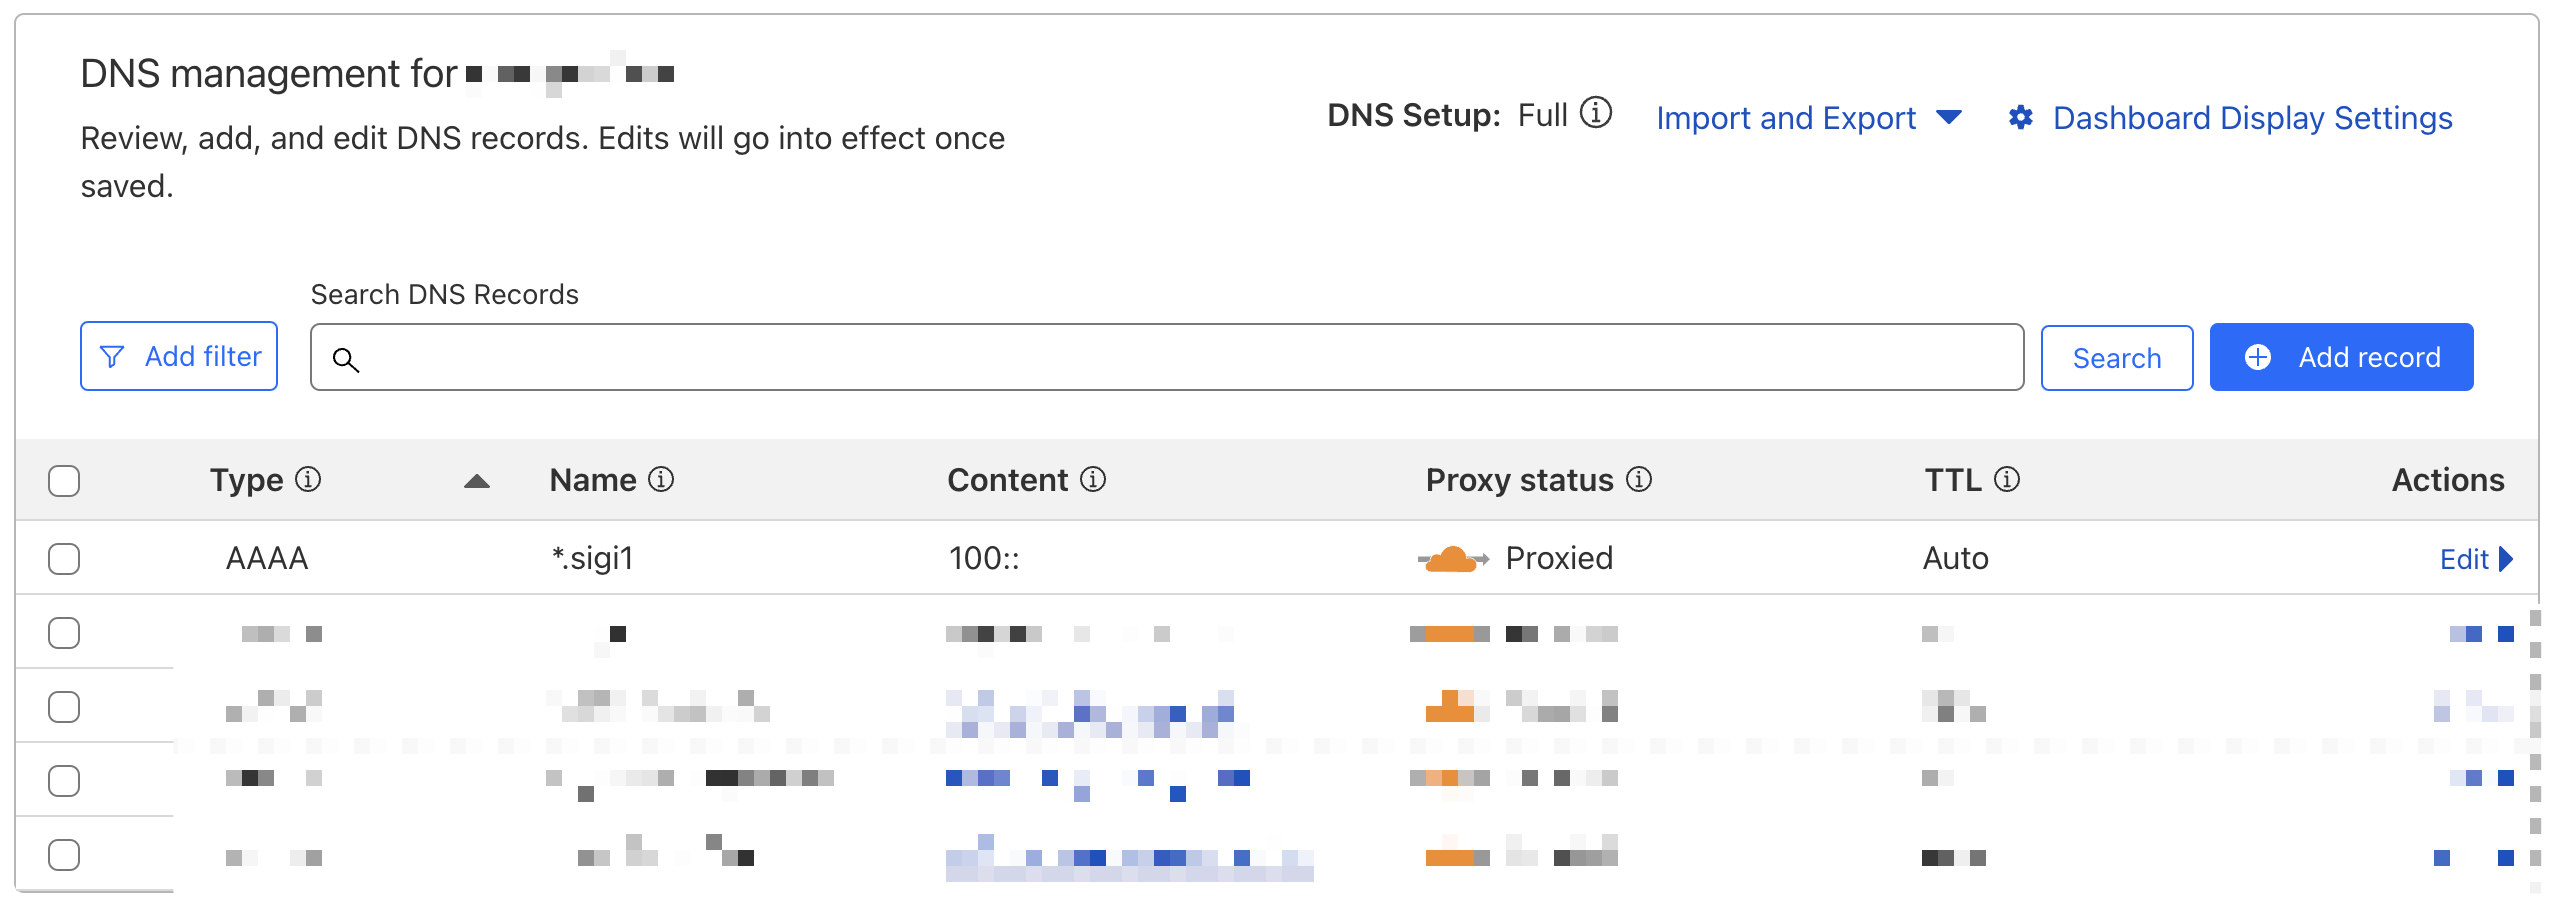Select the AAAA *.sigi1 record checkbox
Viewport: 2566px width, 898px height.
coord(64,559)
